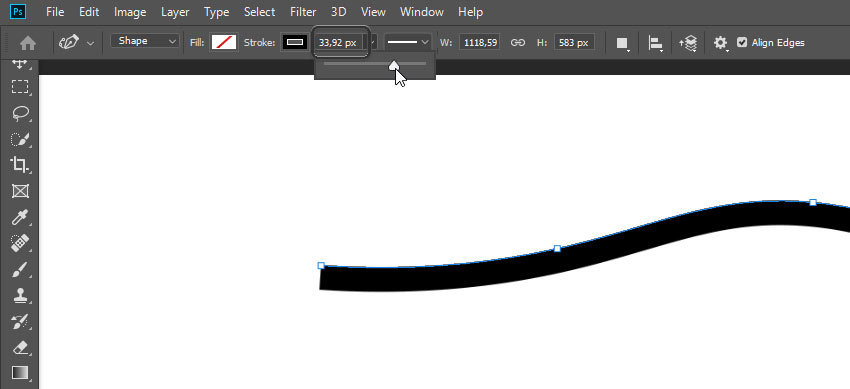Screen dimensions: 850x389
Task: Select the Brush tool
Action: pos(20,269)
